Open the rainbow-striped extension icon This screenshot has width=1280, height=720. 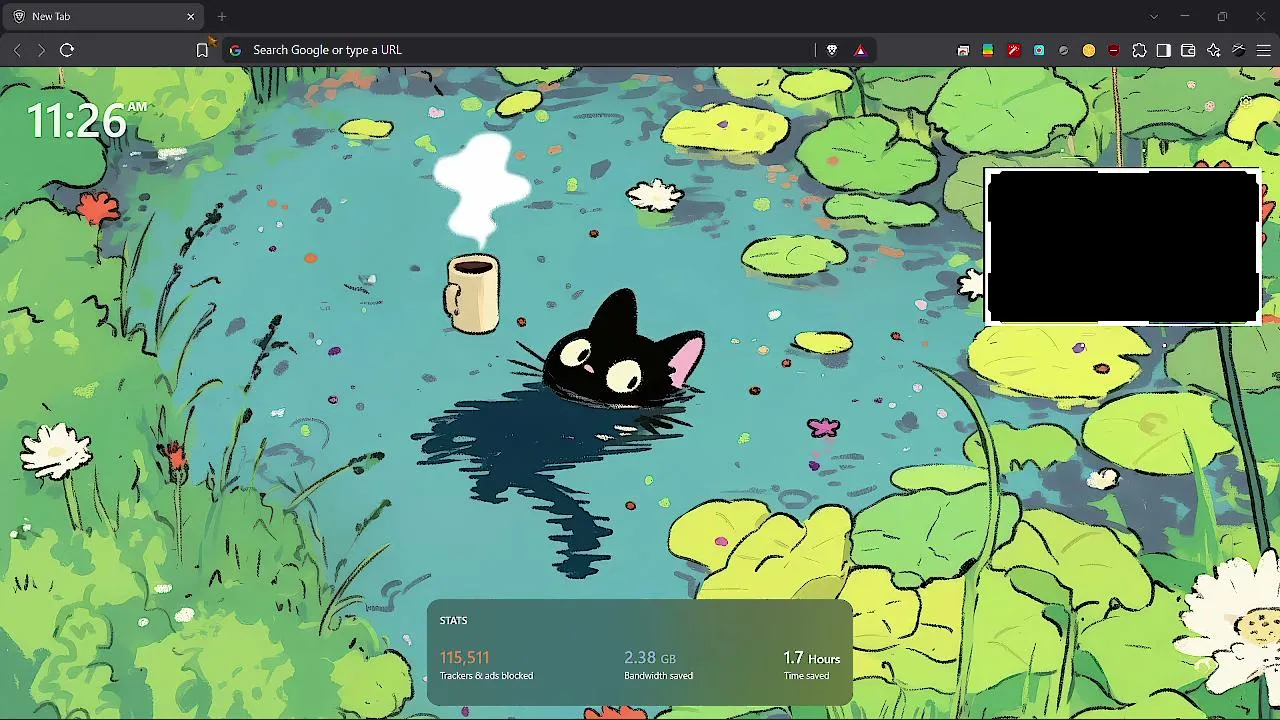pyautogui.click(x=988, y=50)
